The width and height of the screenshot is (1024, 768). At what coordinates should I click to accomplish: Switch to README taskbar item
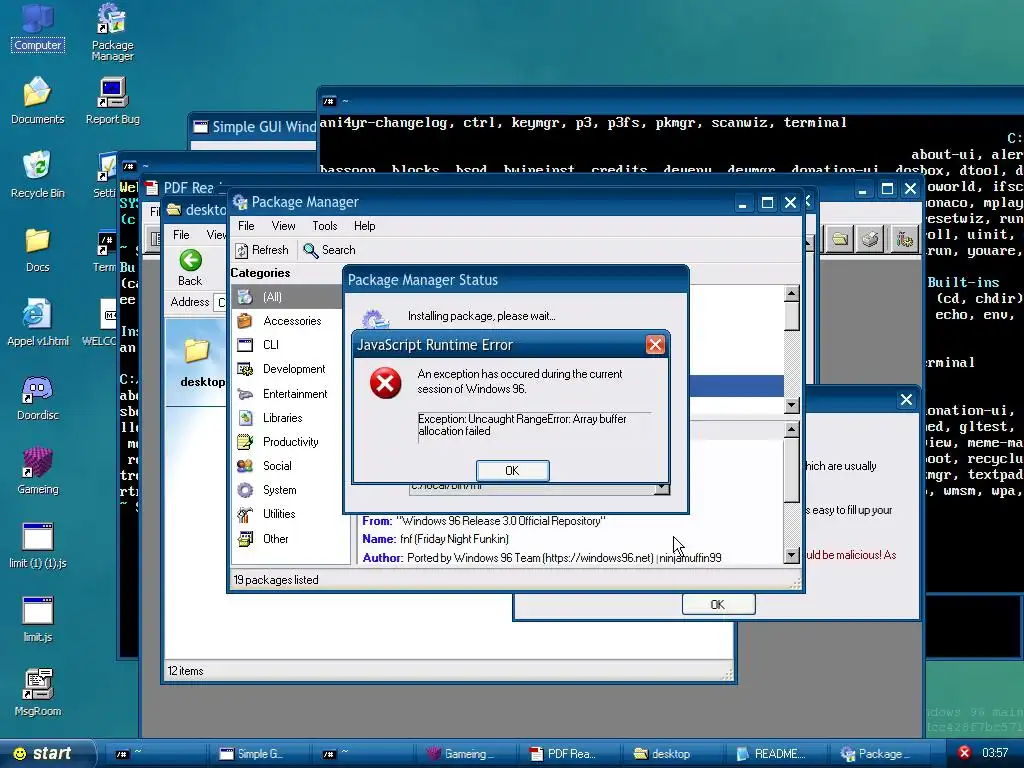(776, 754)
